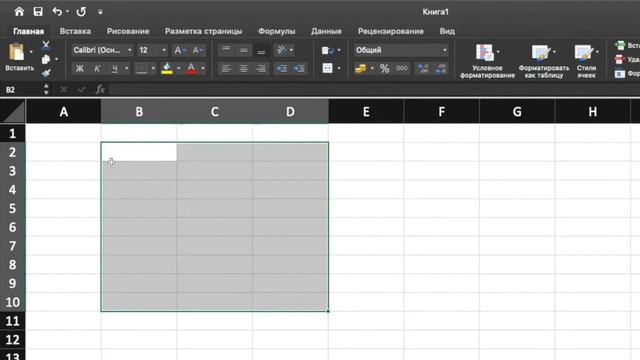Increase the cell indent
This screenshot has width=640, height=360.
pyautogui.click(x=299, y=68)
